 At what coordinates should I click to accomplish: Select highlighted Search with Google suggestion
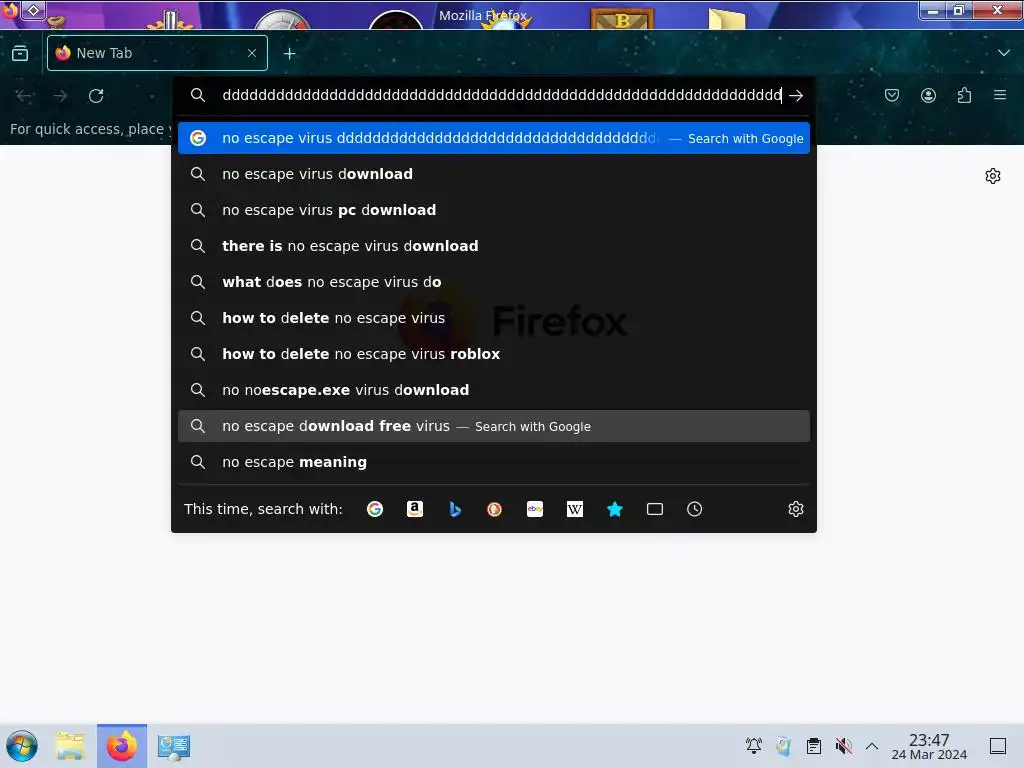(494, 138)
